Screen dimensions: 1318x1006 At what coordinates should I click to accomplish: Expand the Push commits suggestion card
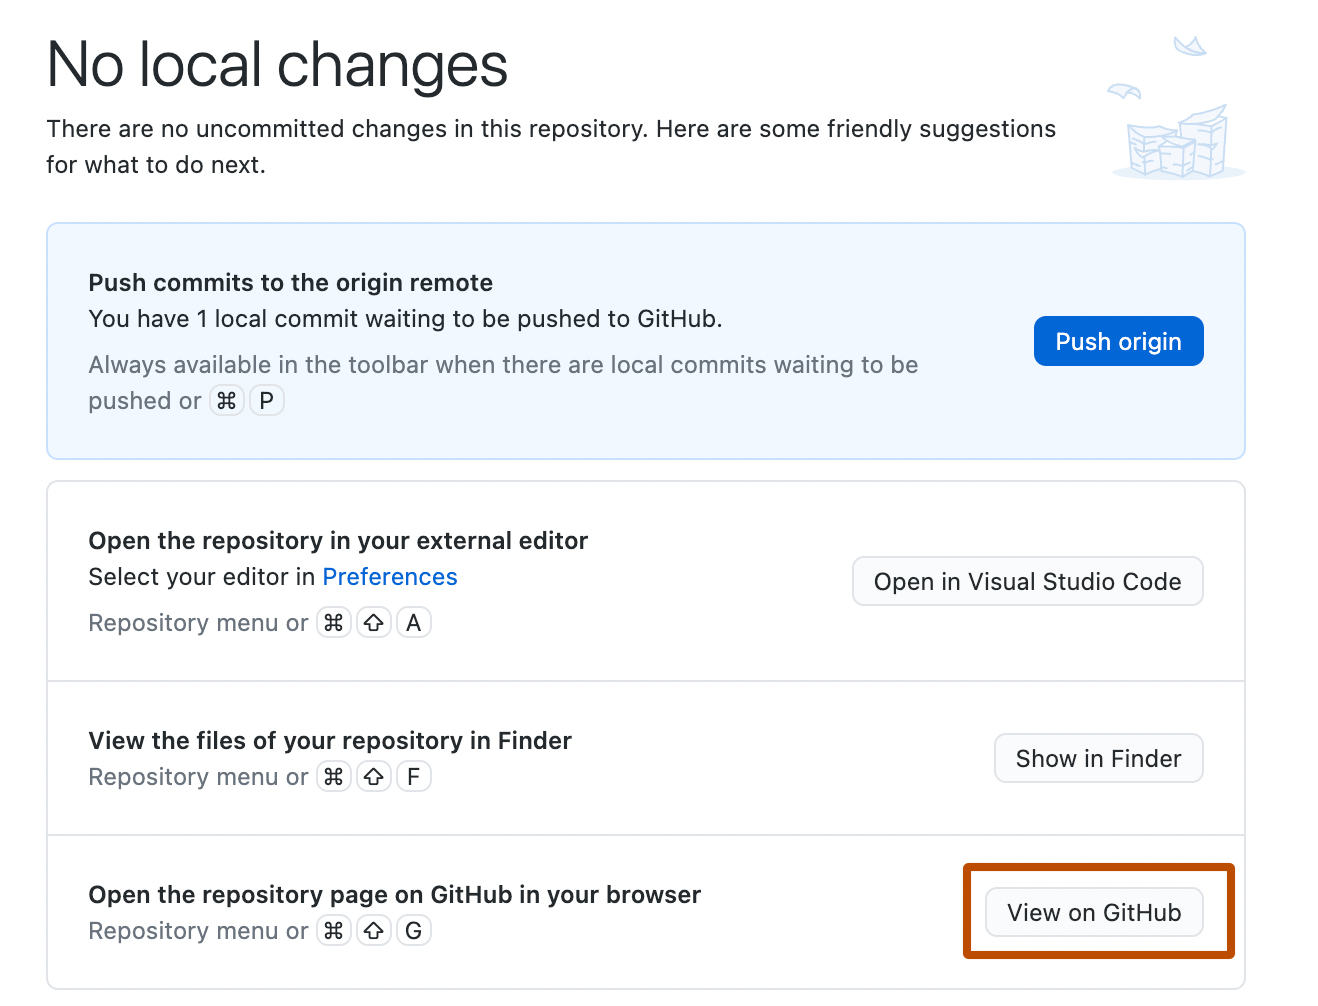645,340
